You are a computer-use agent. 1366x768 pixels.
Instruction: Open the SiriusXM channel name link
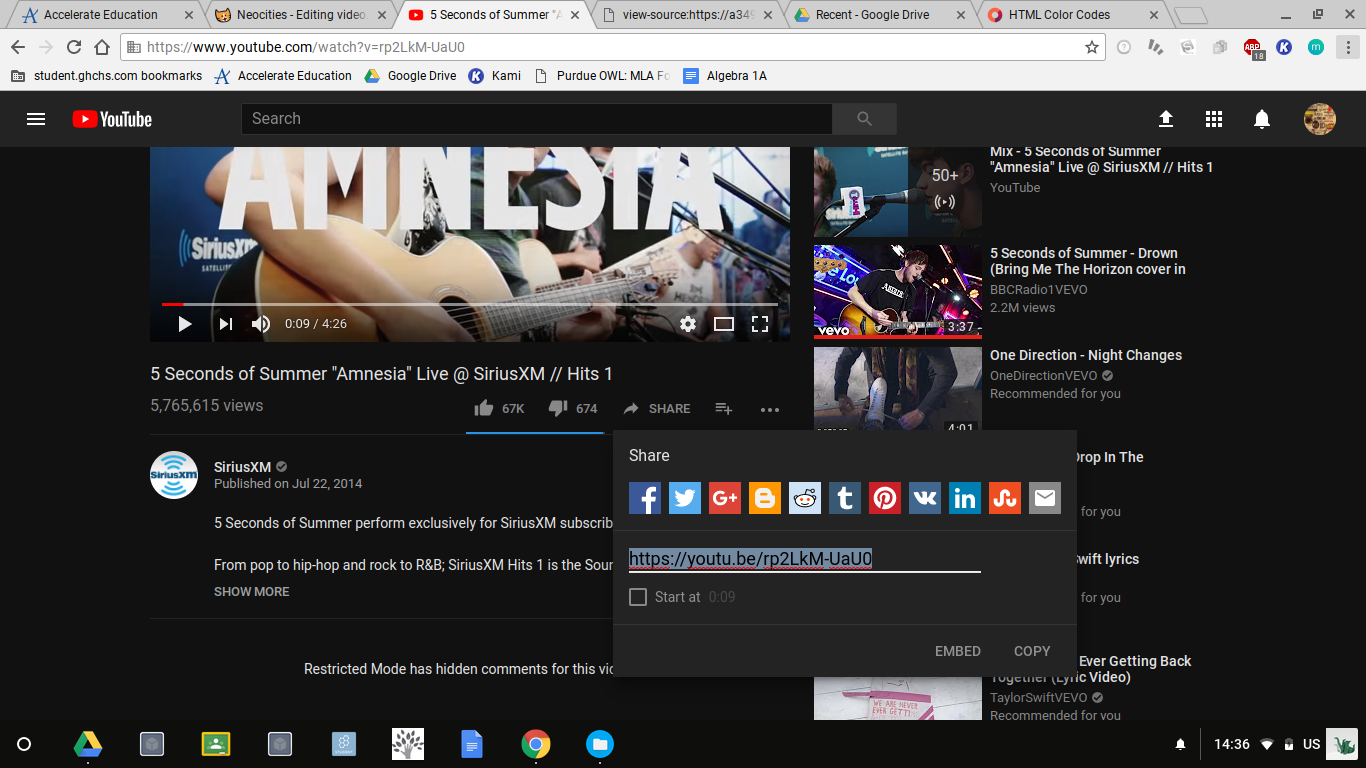point(242,467)
